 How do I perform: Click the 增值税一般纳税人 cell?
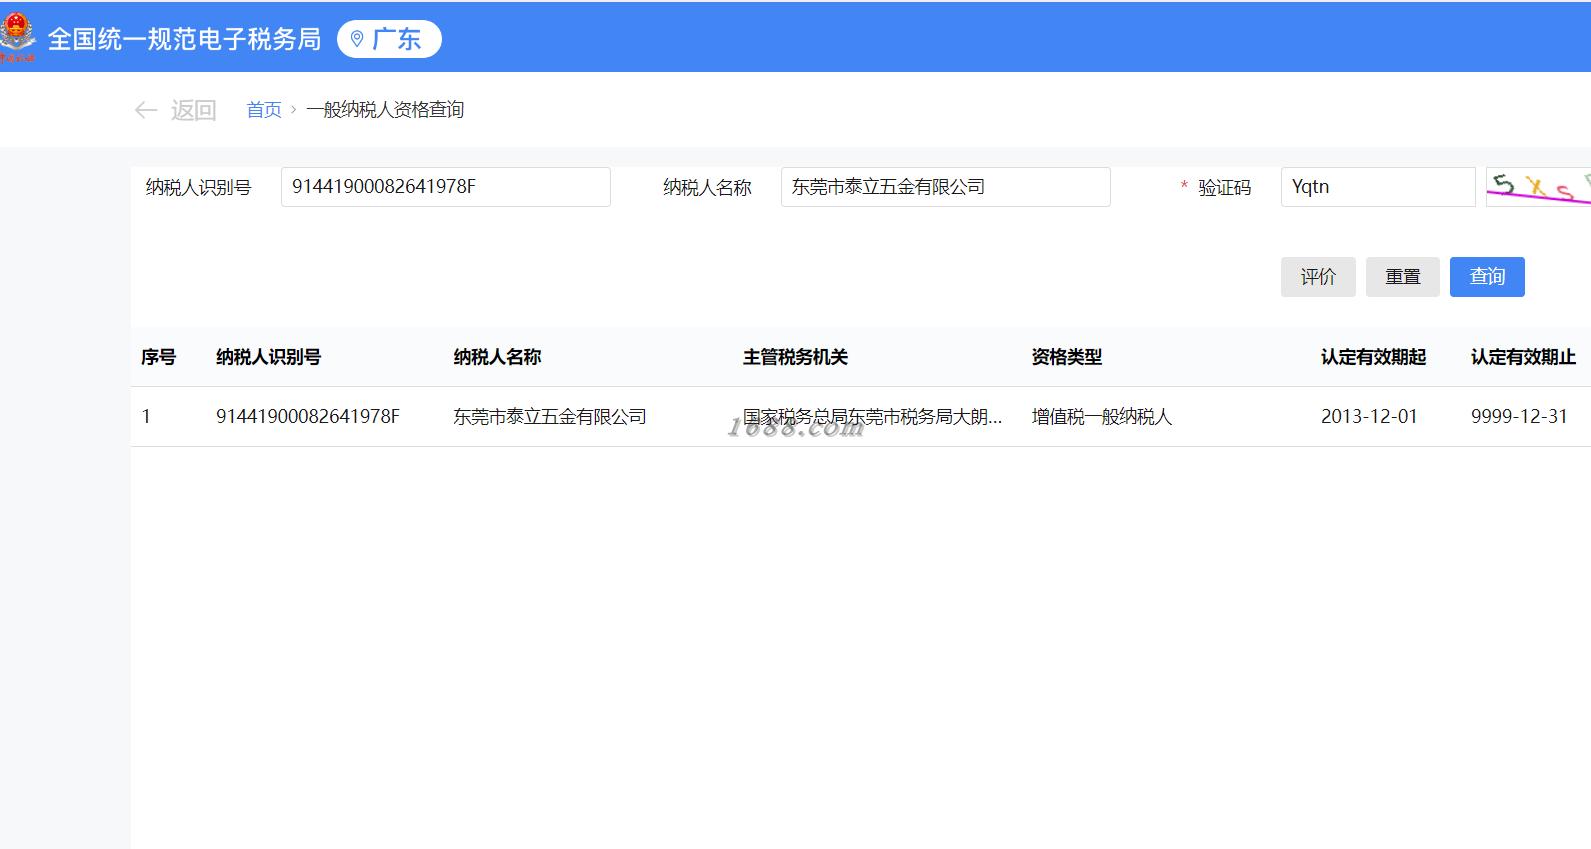(1102, 417)
